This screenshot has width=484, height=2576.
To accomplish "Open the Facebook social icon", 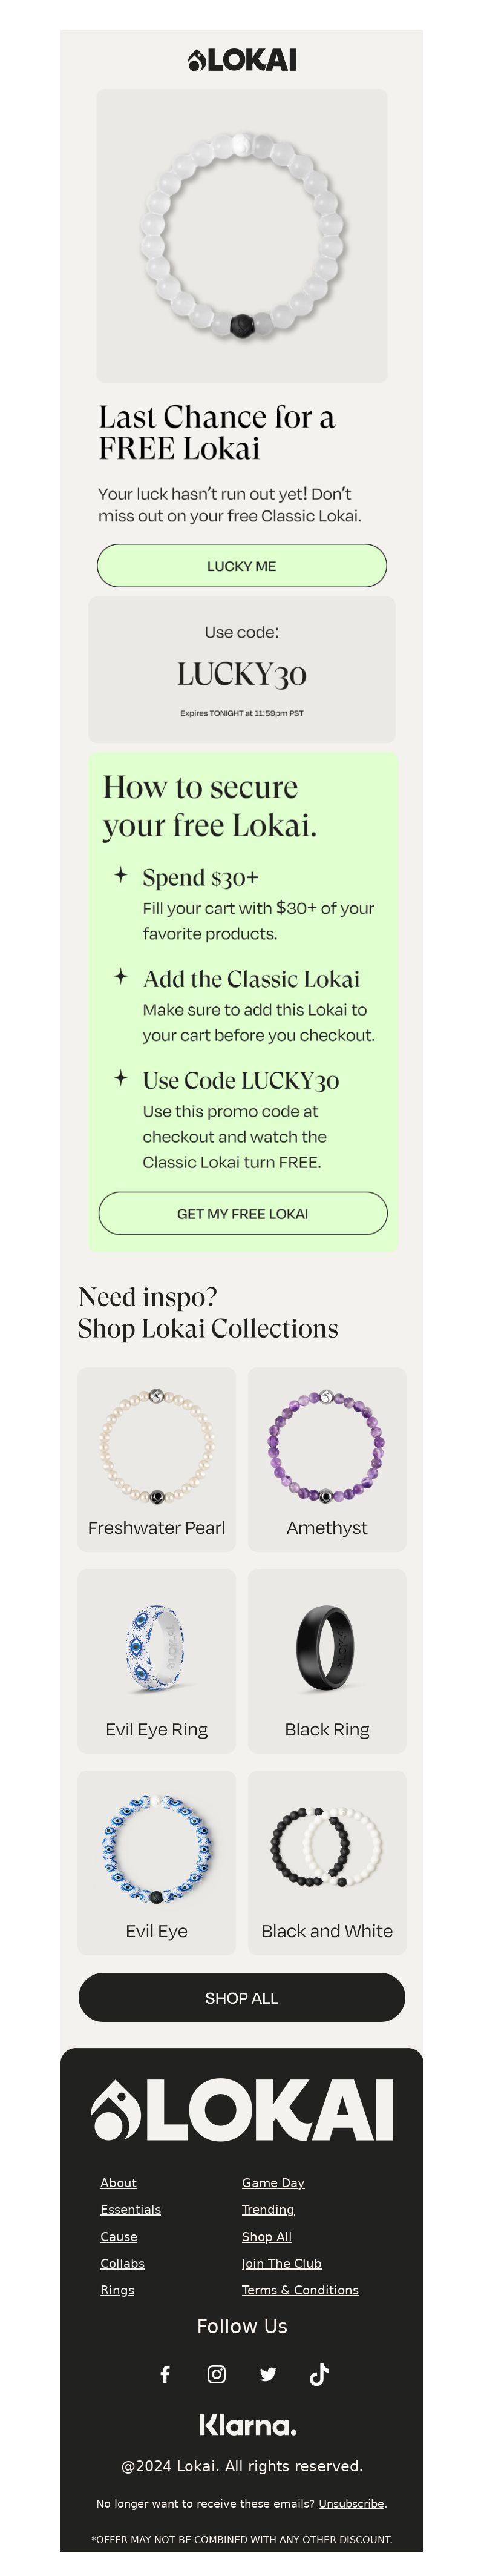I will (165, 2374).
